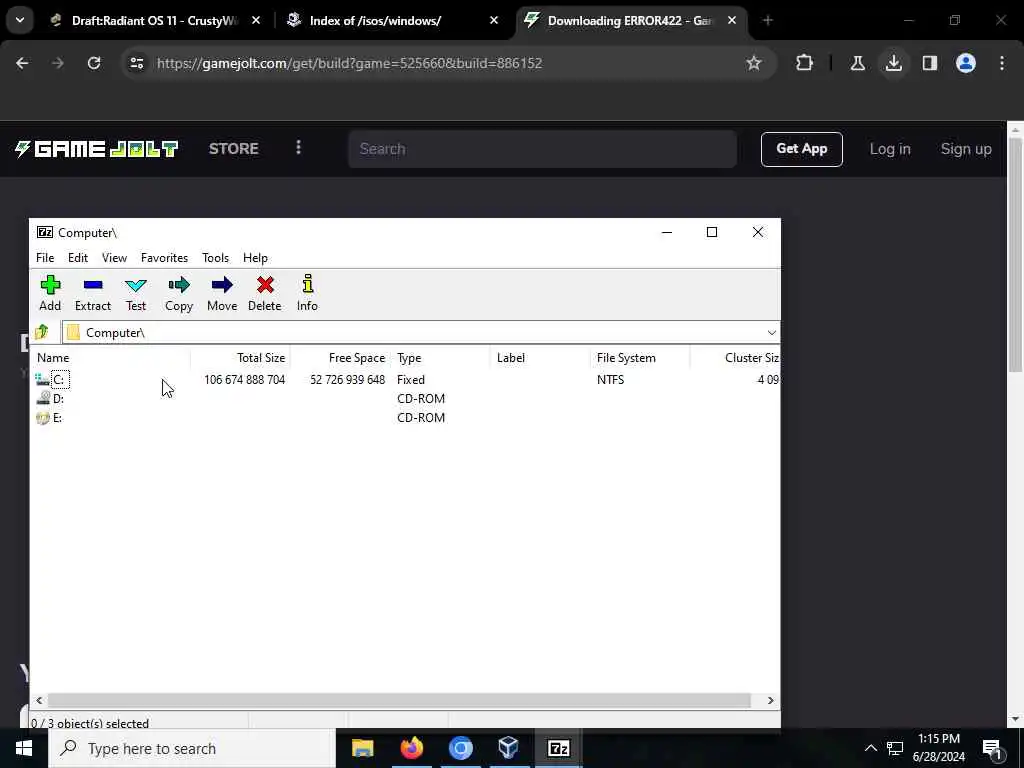Viewport: 1024px width, 768px height.
Task: Open the Tools menu in 7-Zip
Action: 216,258
